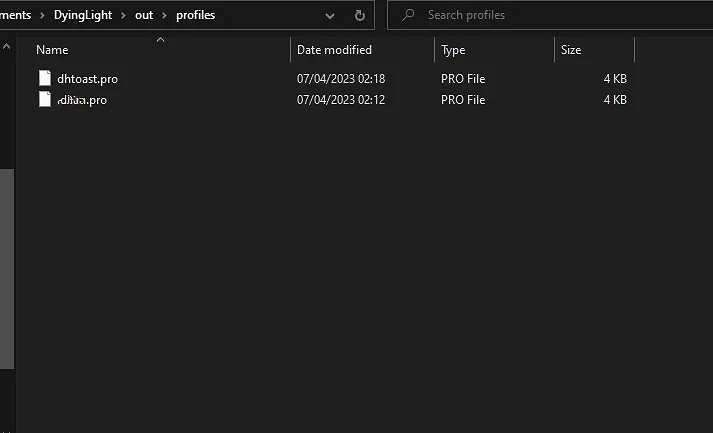The image size is (713, 433).
Task: Click the dhtoast.pro file icon
Action: point(44,79)
